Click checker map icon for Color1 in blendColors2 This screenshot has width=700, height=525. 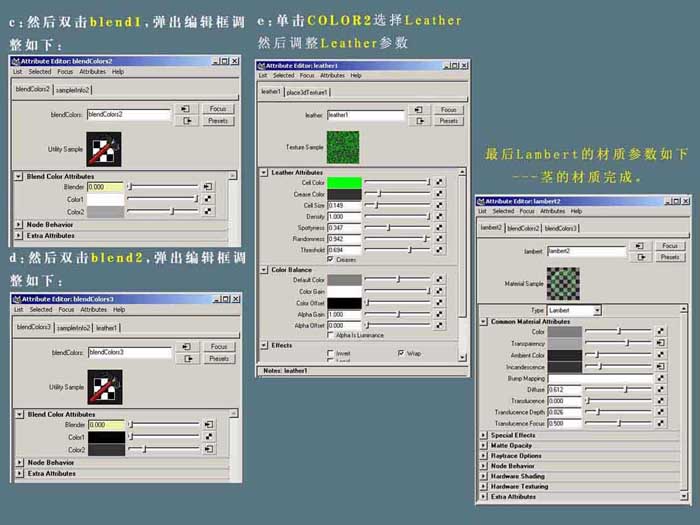[x=208, y=199]
